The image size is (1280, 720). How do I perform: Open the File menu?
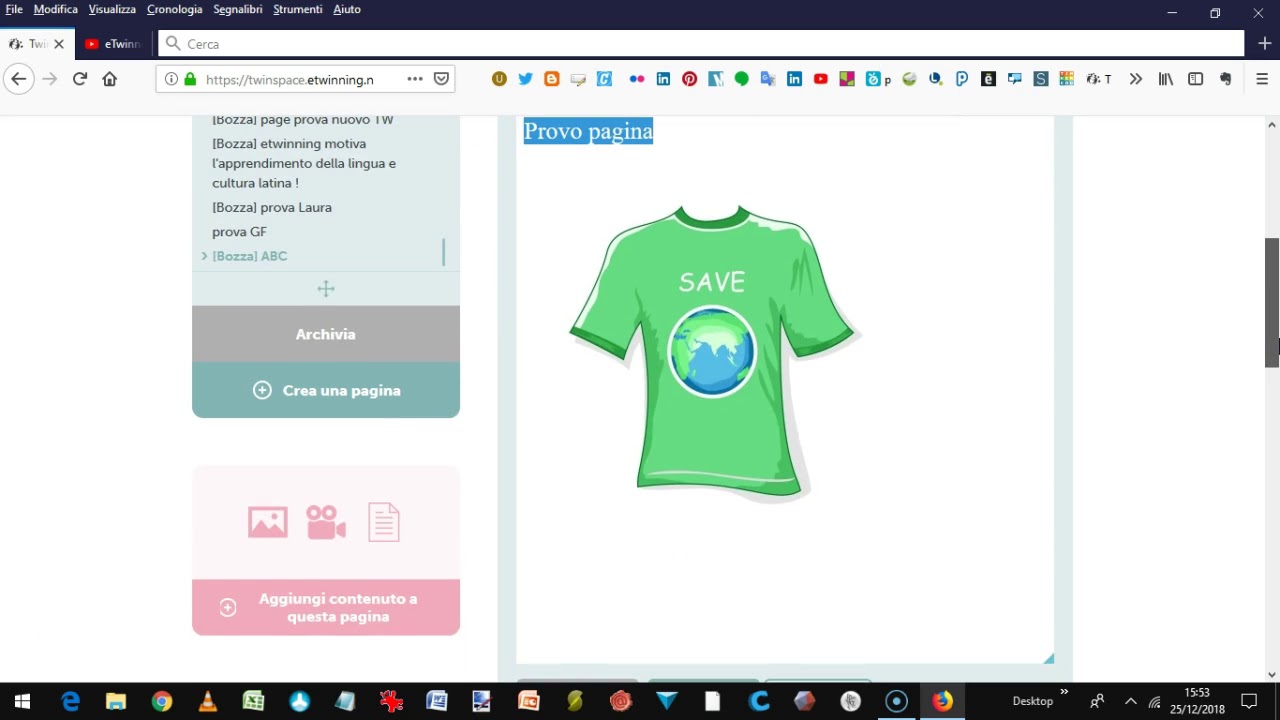pos(14,9)
